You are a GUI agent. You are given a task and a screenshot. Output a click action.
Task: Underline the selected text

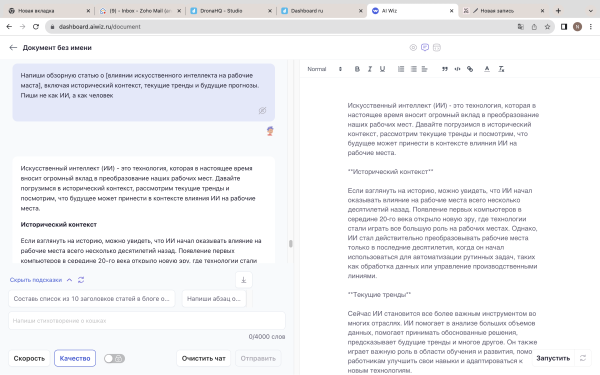click(x=382, y=69)
